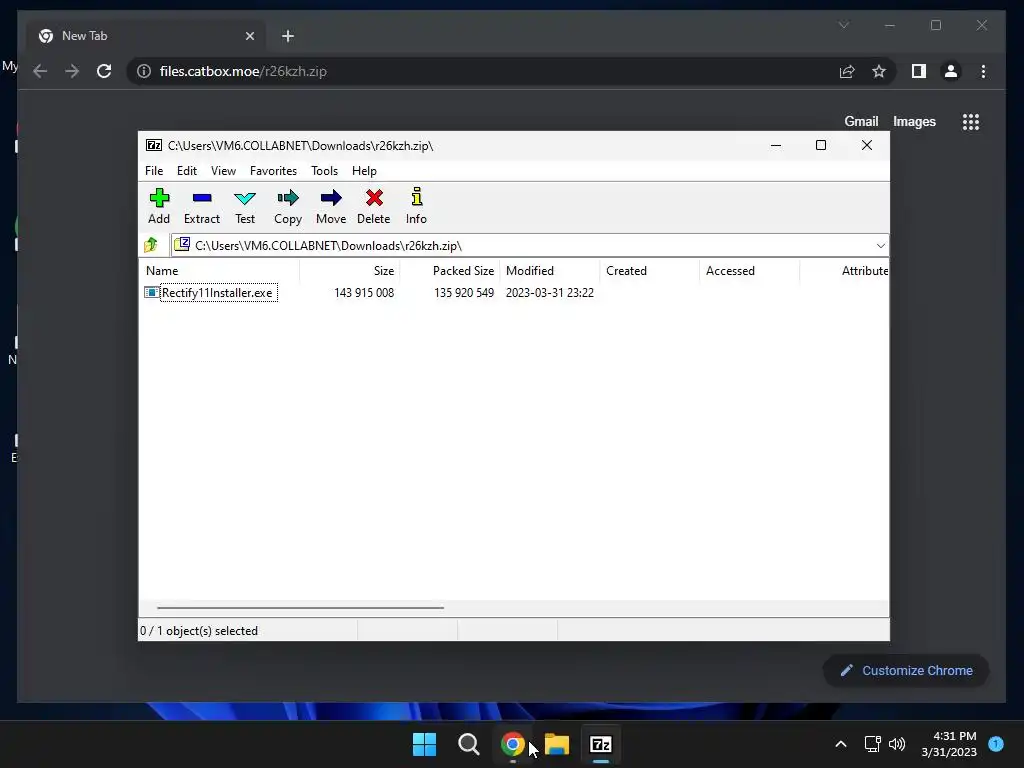View site information icon in address bar

click(144, 71)
